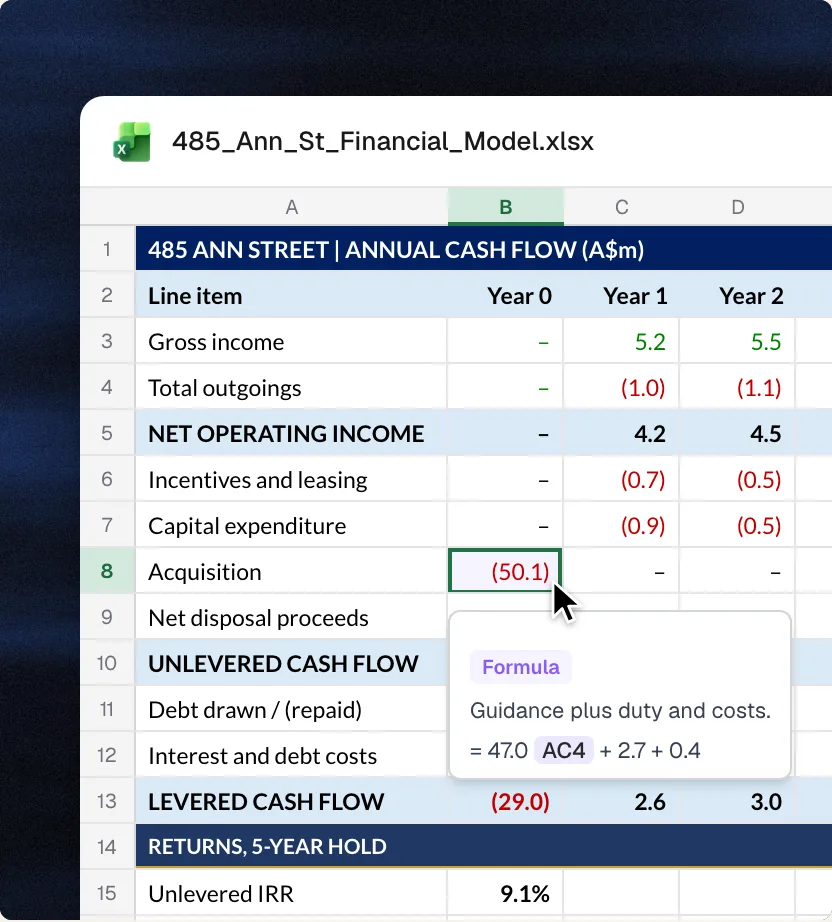Image resolution: width=832 pixels, height=922 pixels.
Task: Select row 4 header
Action: [107, 387]
